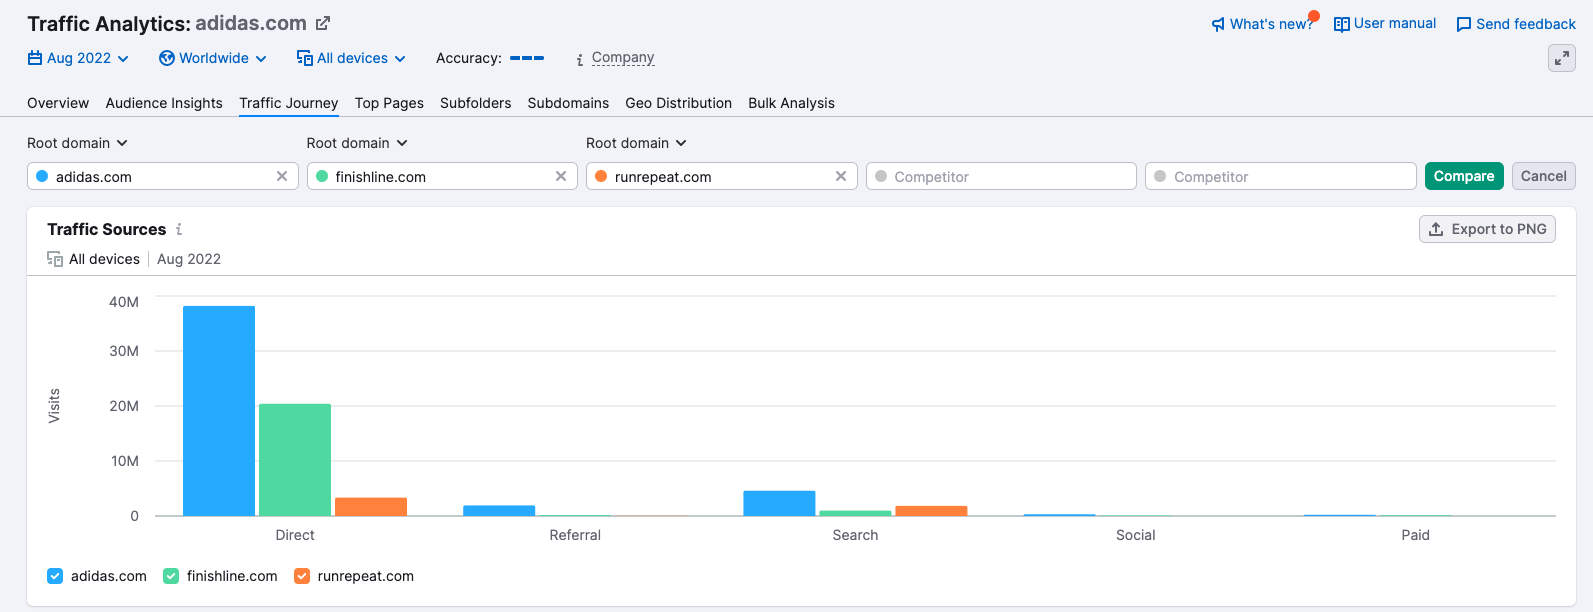Click the globe icon beside Worldwide
This screenshot has height=612, width=1593.
[167, 58]
